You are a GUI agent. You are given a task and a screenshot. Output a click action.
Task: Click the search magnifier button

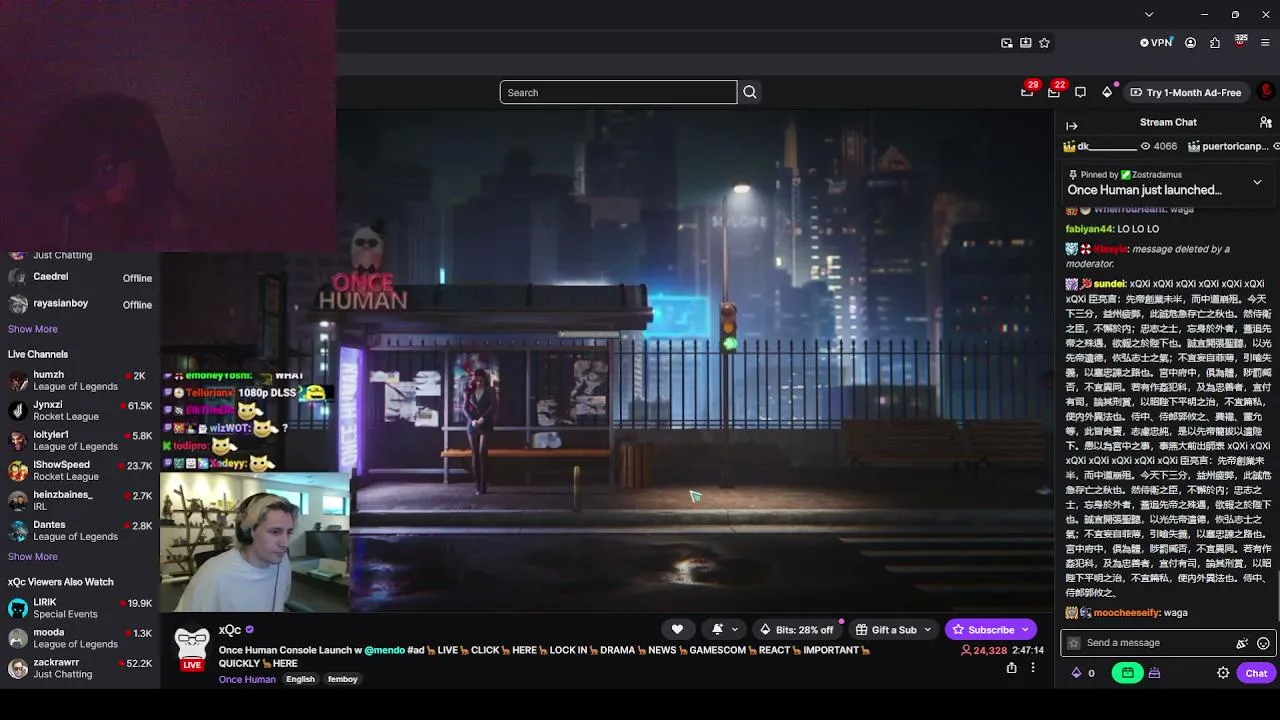pyautogui.click(x=750, y=92)
